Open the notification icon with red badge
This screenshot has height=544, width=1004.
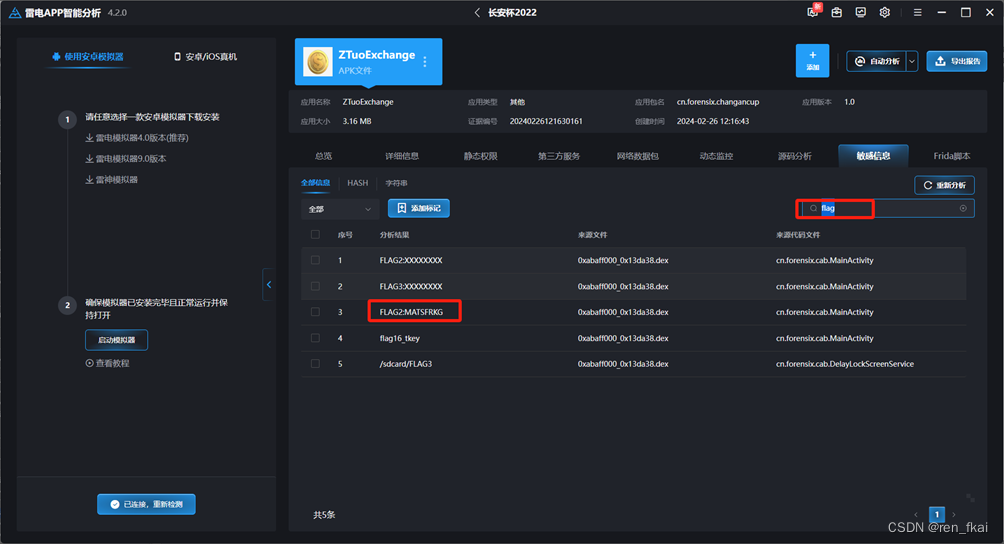[x=813, y=11]
